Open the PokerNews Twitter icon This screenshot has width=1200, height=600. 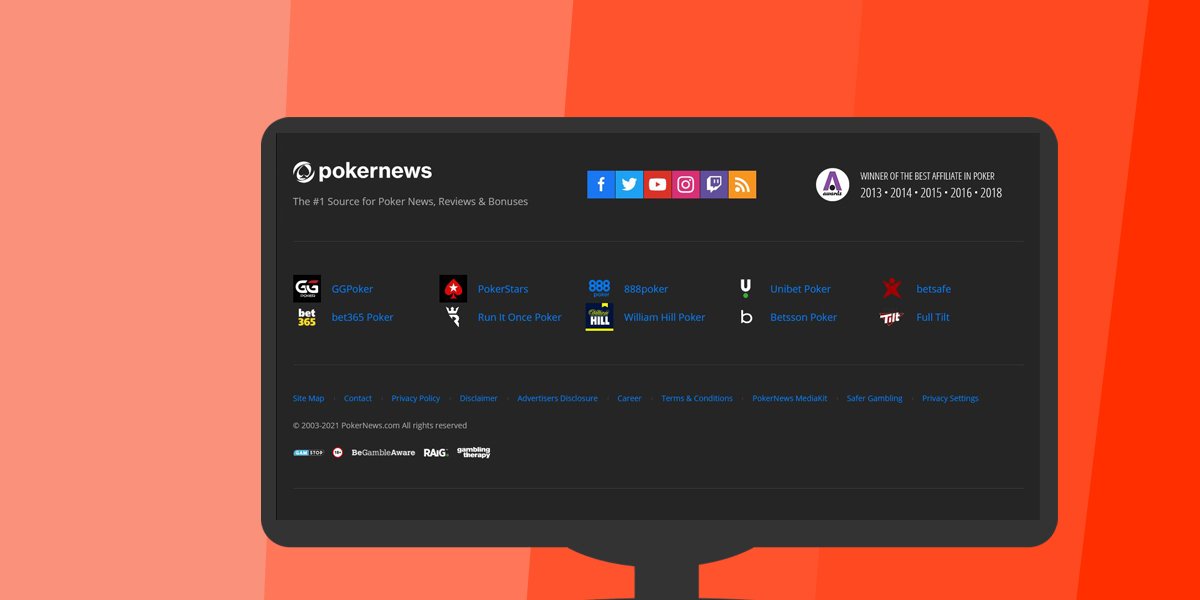point(629,184)
